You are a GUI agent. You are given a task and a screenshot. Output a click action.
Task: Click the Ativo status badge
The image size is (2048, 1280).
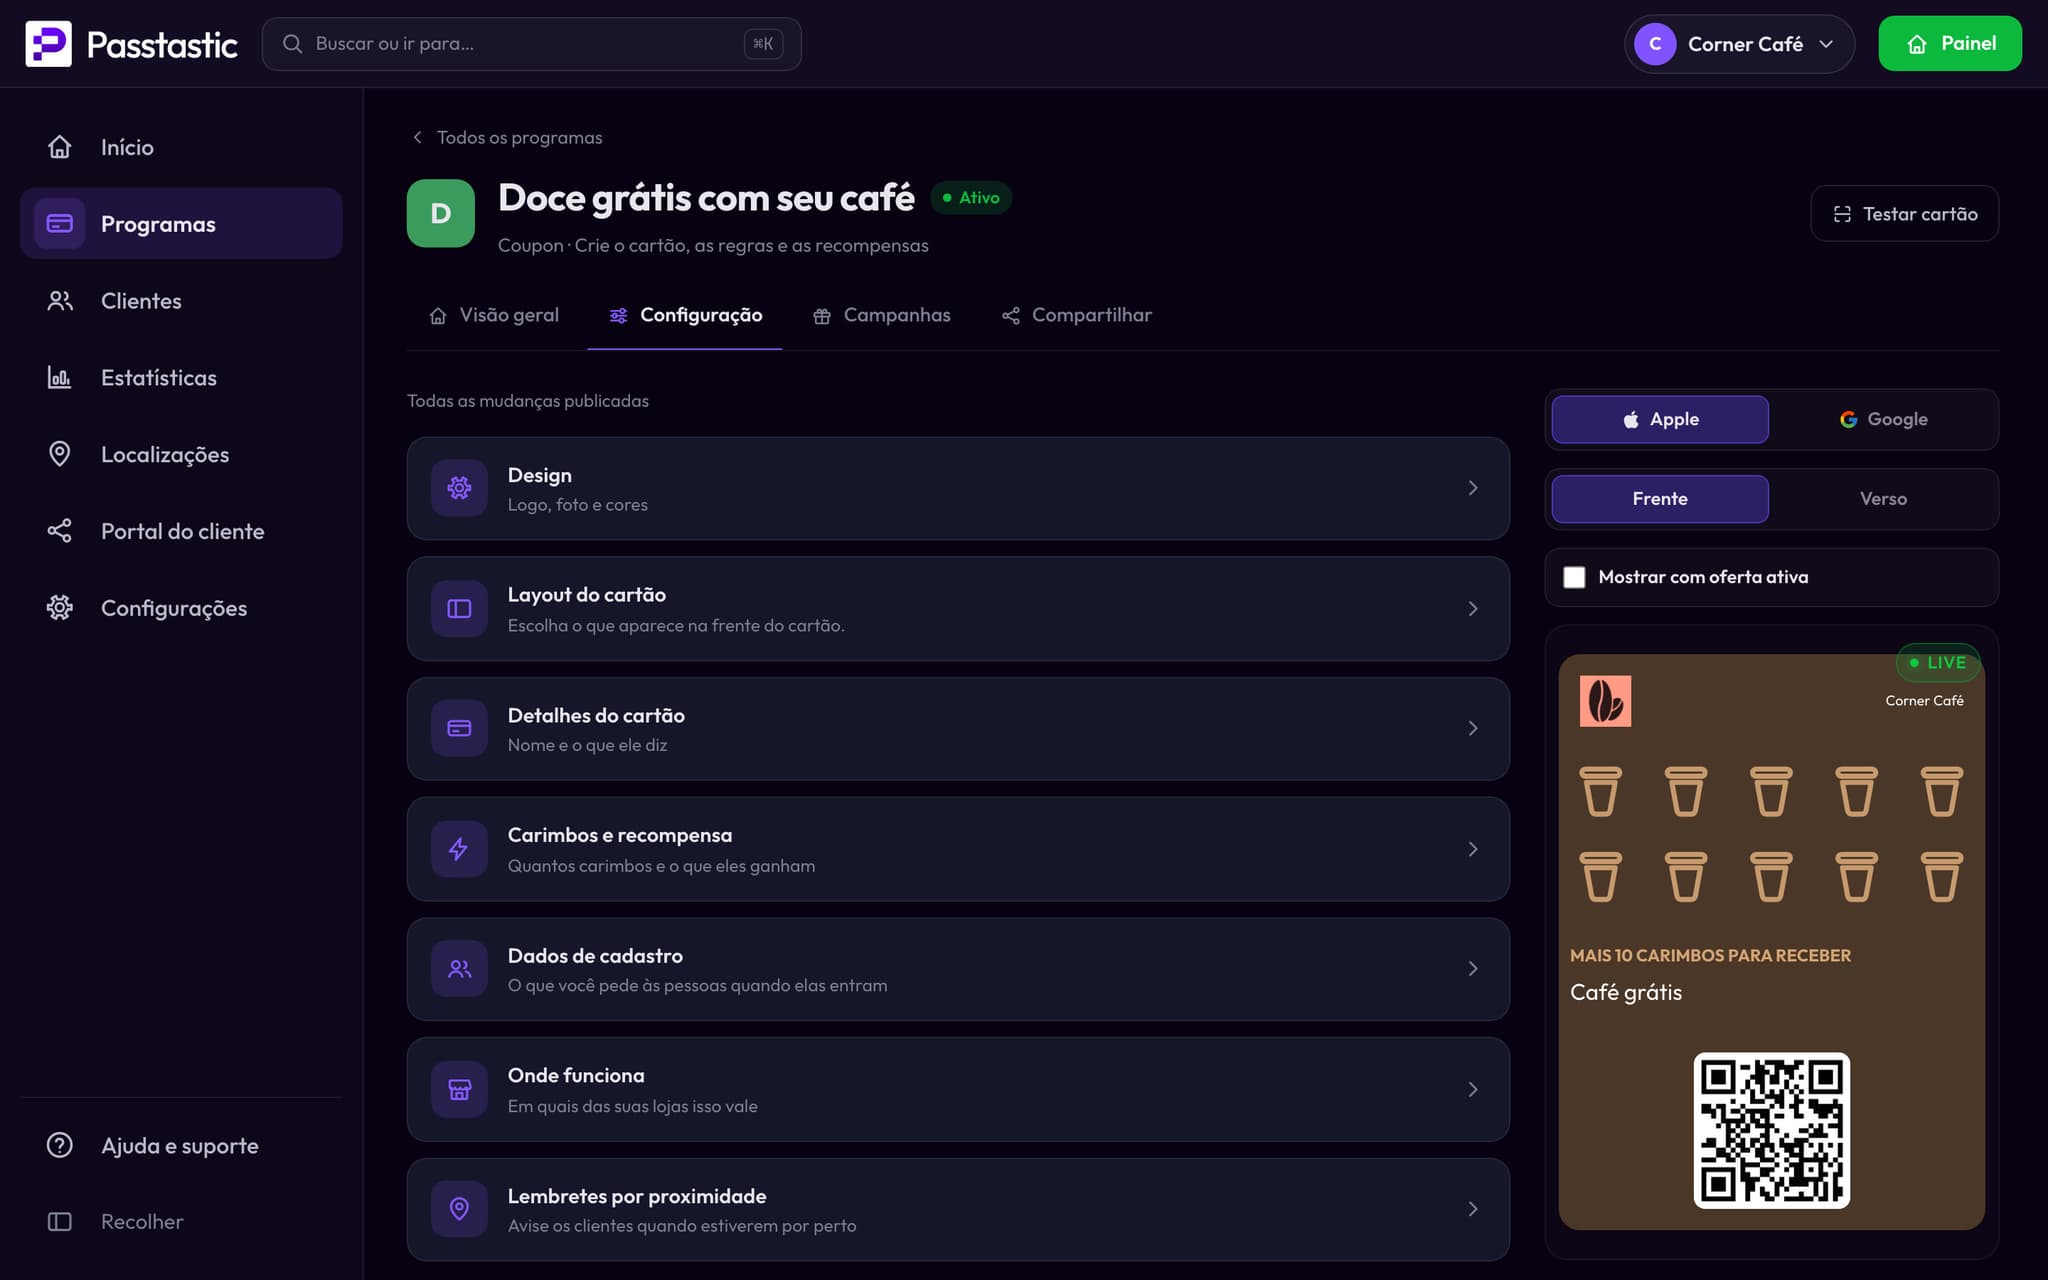point(971,198)
